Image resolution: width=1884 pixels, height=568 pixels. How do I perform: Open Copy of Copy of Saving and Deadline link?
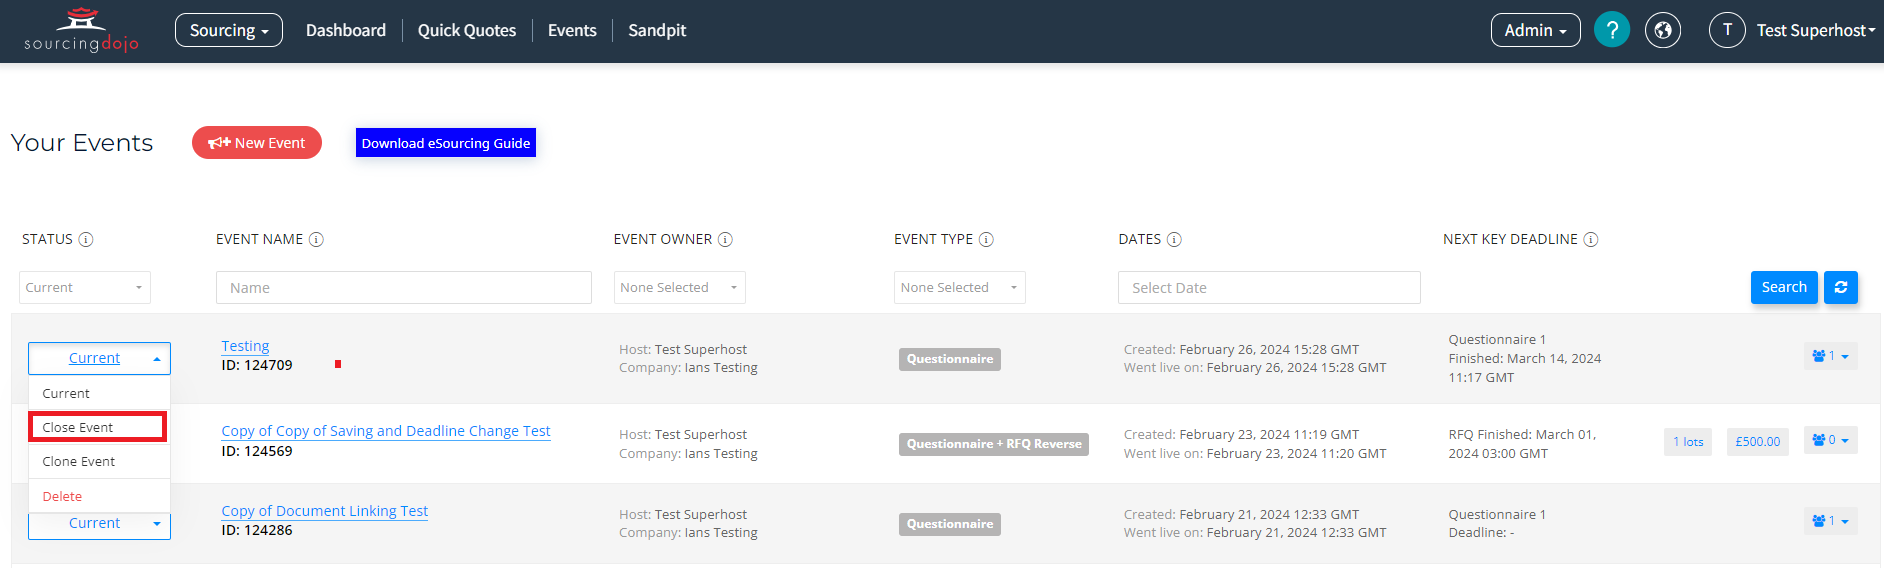386,431
